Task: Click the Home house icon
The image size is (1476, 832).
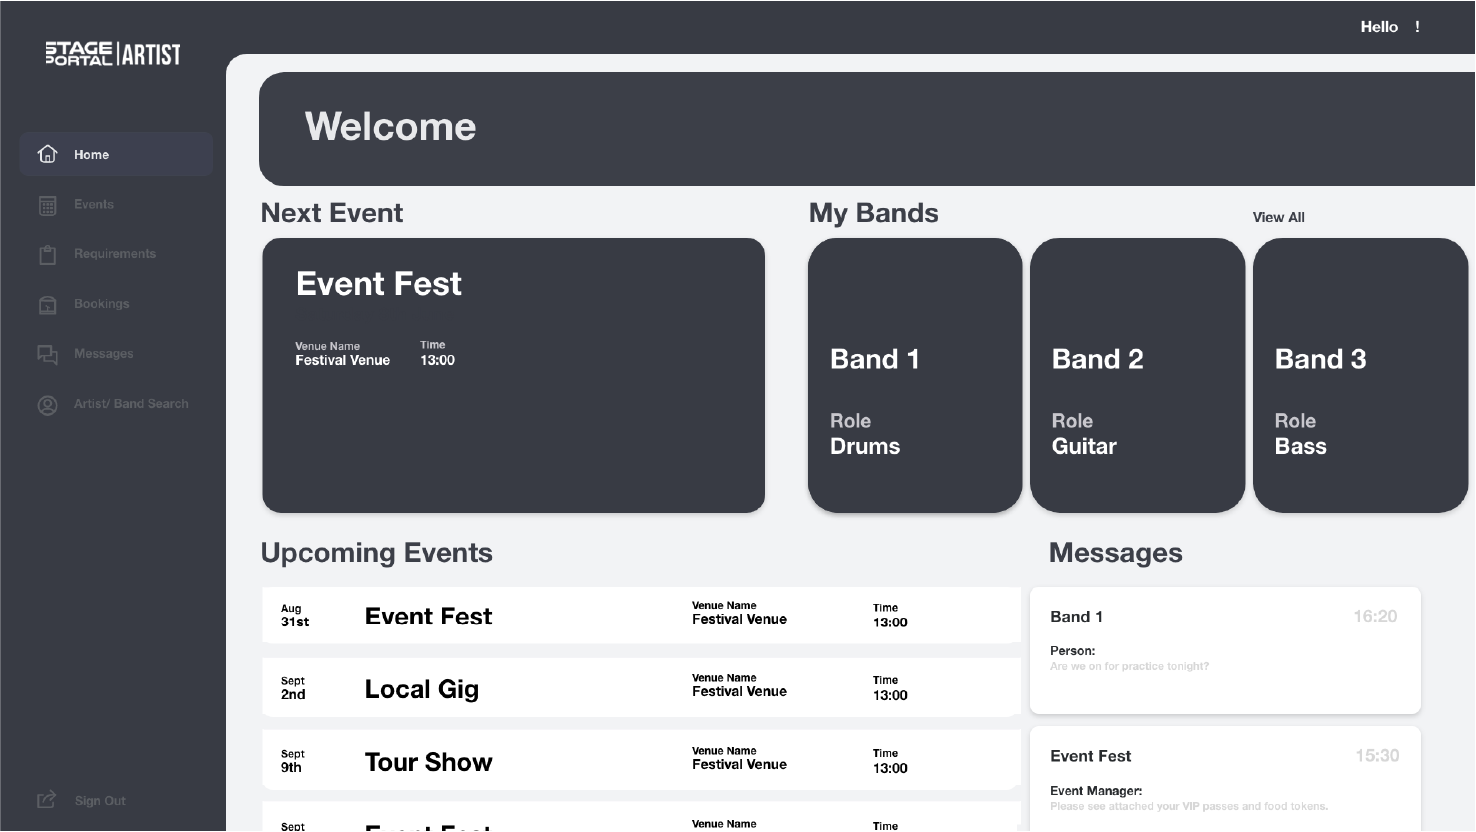Action: pyautogui.click(x=47, y=154)
